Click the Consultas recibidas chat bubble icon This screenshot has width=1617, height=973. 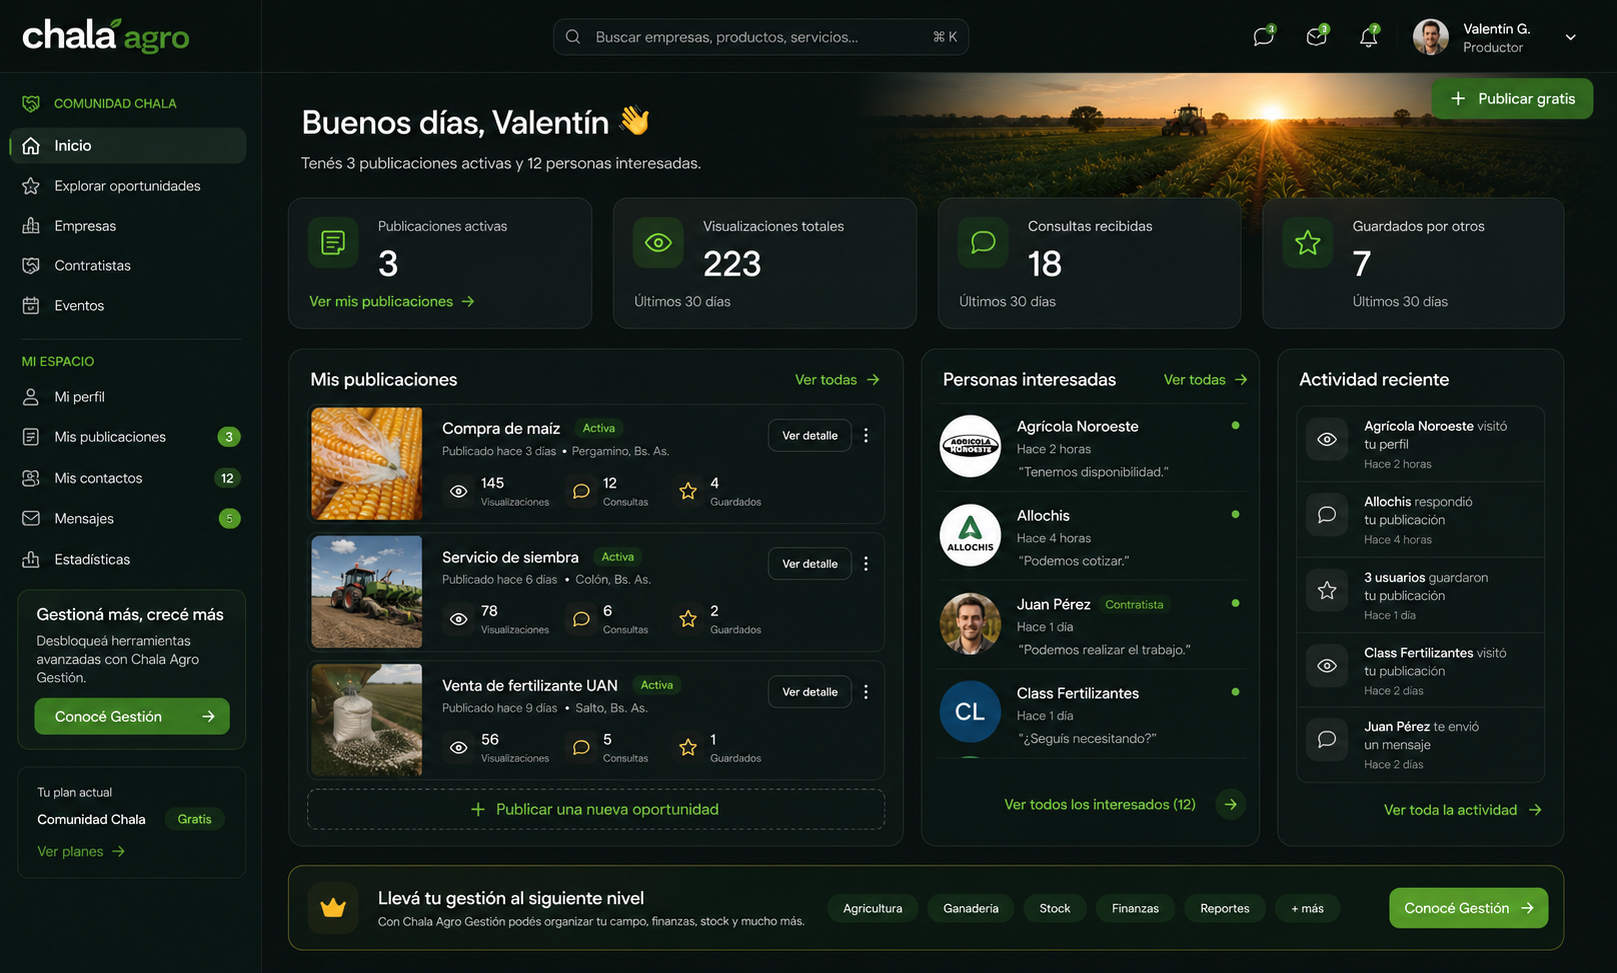(983, 242)
